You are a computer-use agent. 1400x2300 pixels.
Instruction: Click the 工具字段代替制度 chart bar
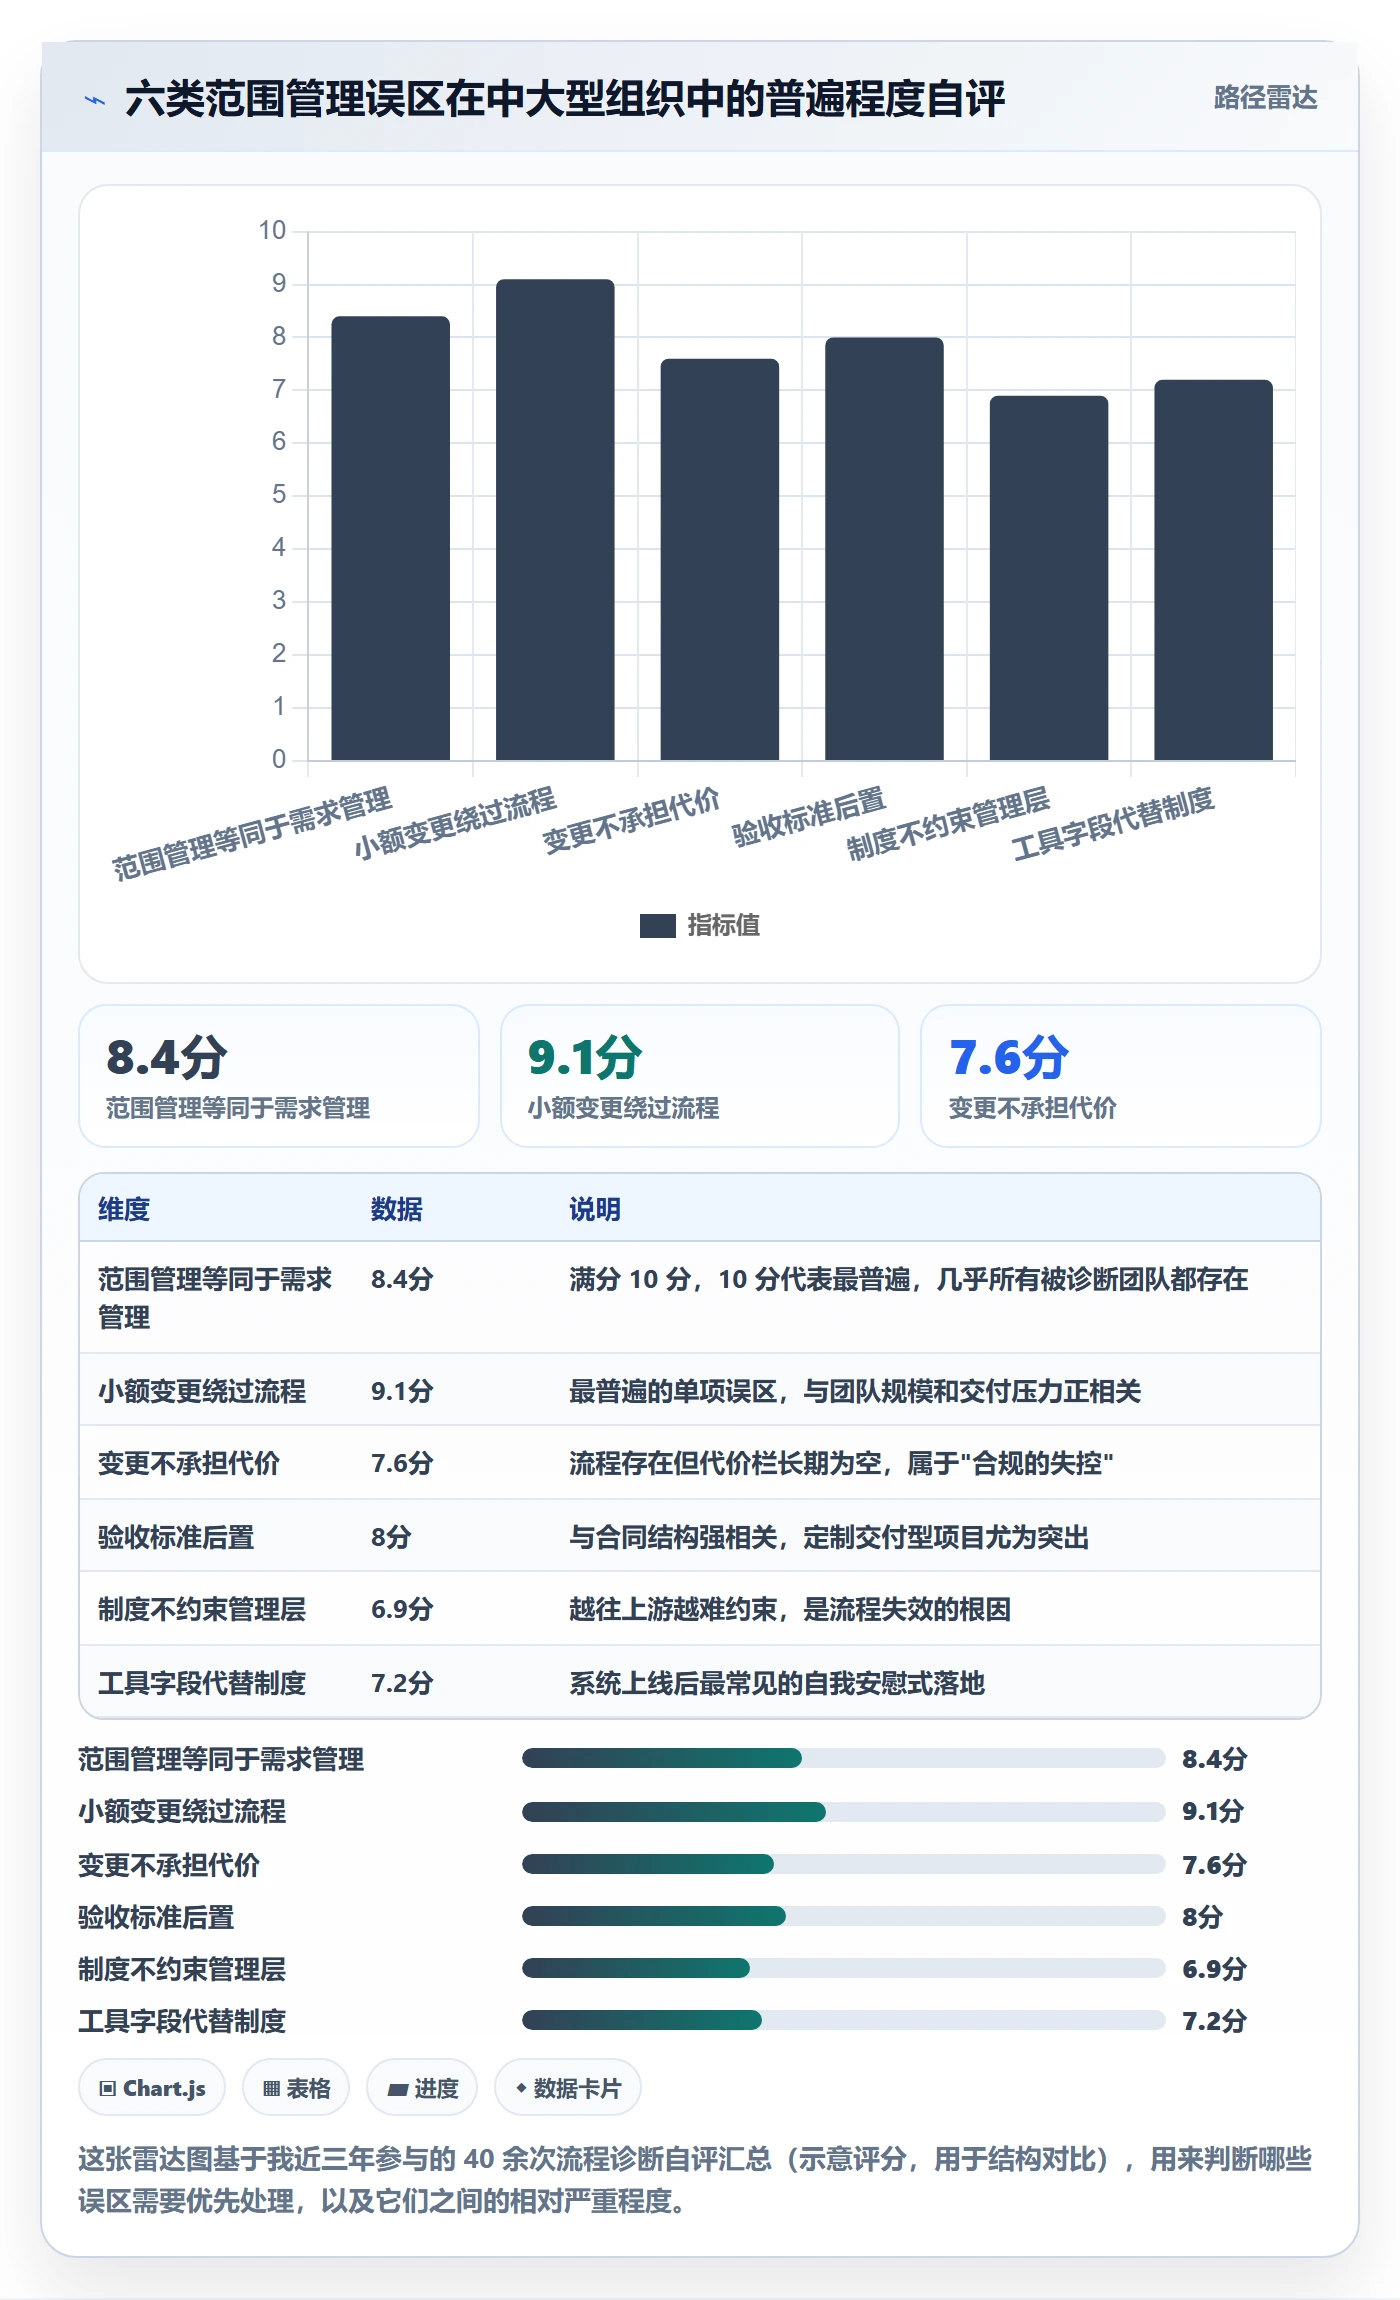pos(1213,570)
